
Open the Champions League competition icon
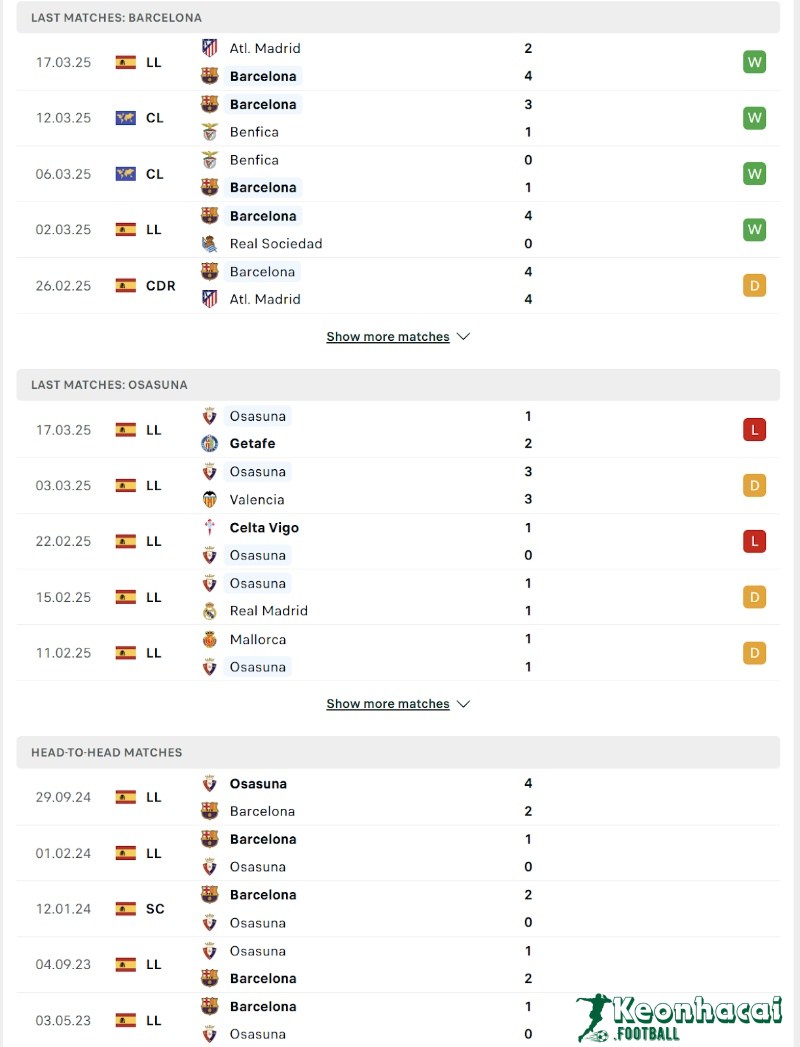click(124, 117)
